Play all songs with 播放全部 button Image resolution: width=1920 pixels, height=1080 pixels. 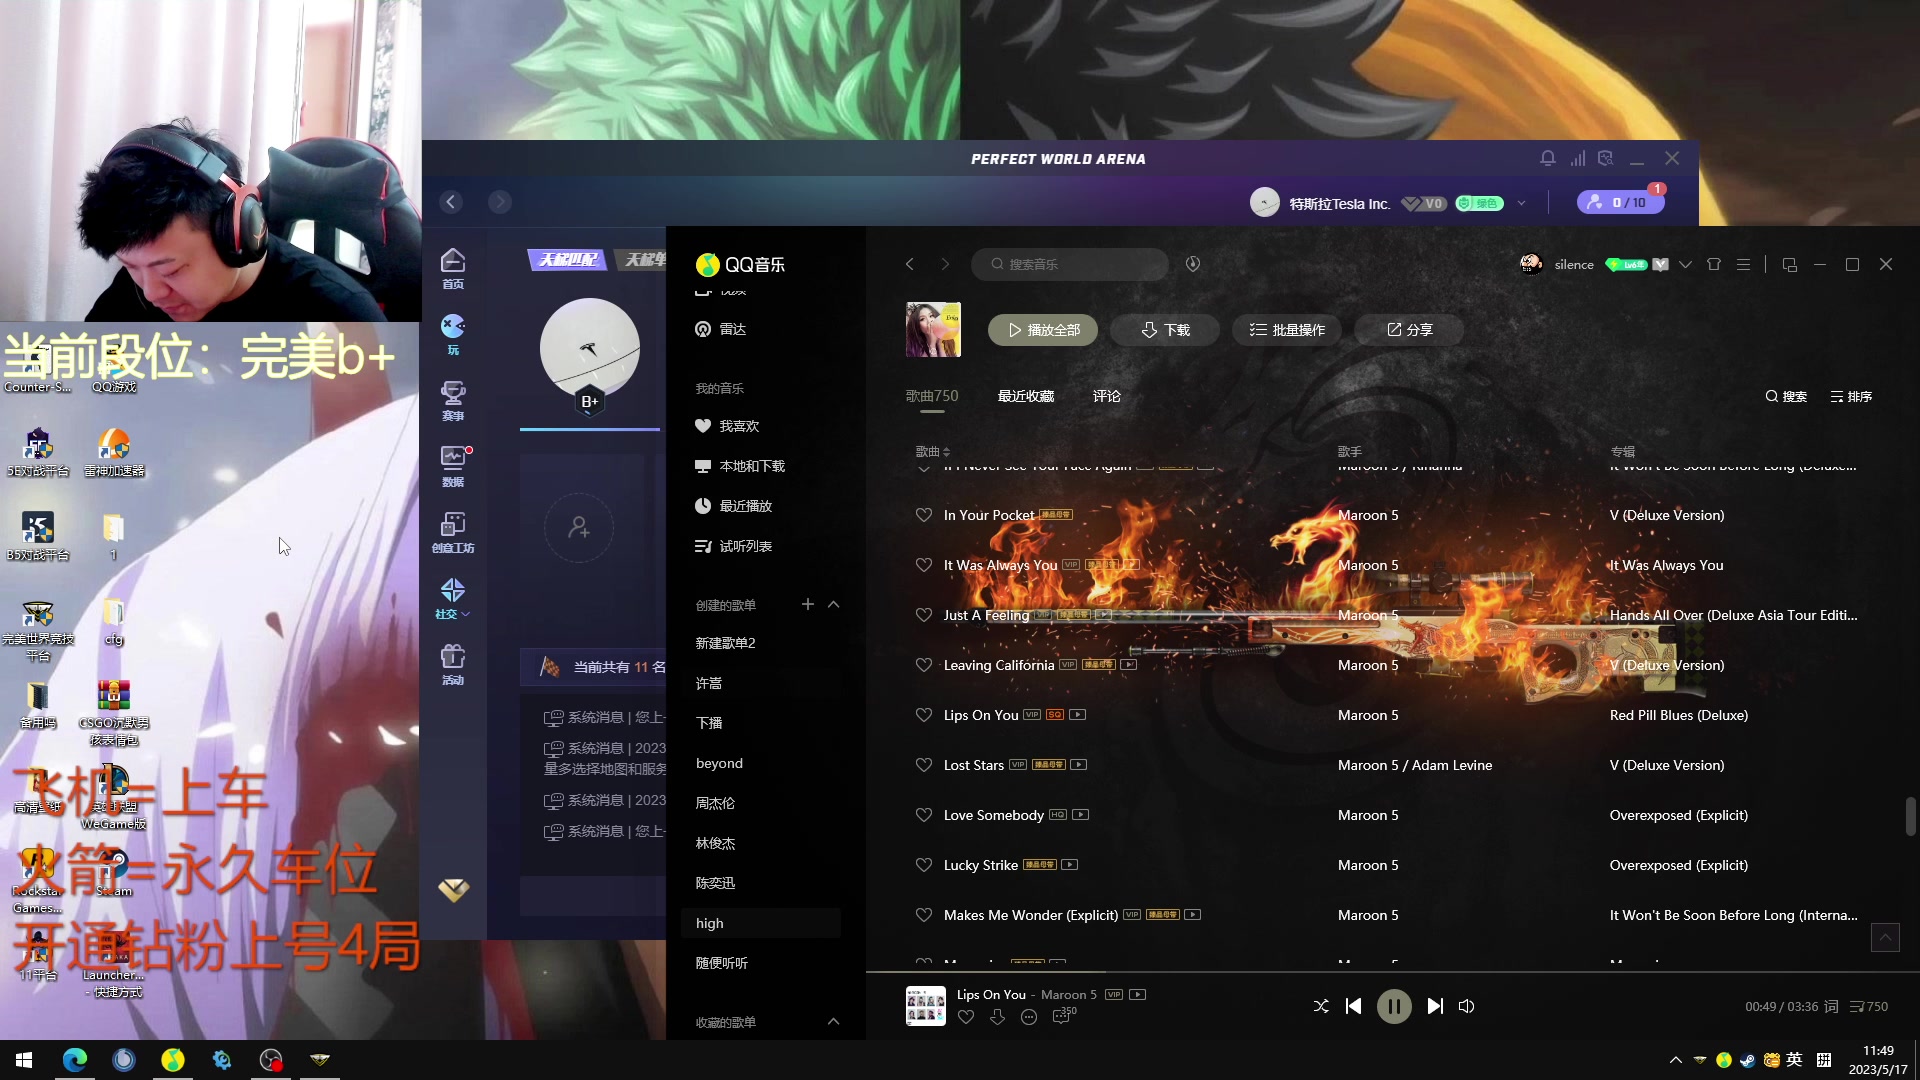[x=1043, y=330]
